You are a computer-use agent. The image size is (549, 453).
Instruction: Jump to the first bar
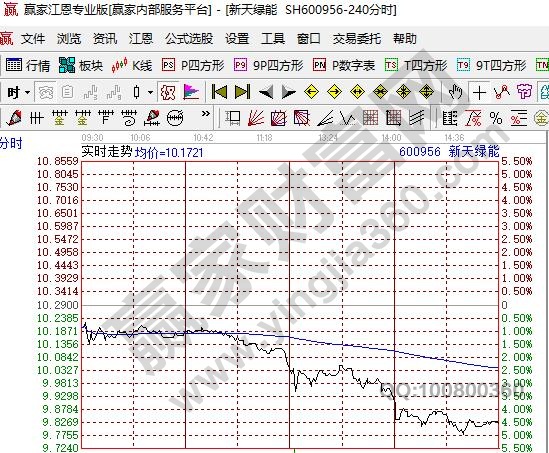click(220, 92)
